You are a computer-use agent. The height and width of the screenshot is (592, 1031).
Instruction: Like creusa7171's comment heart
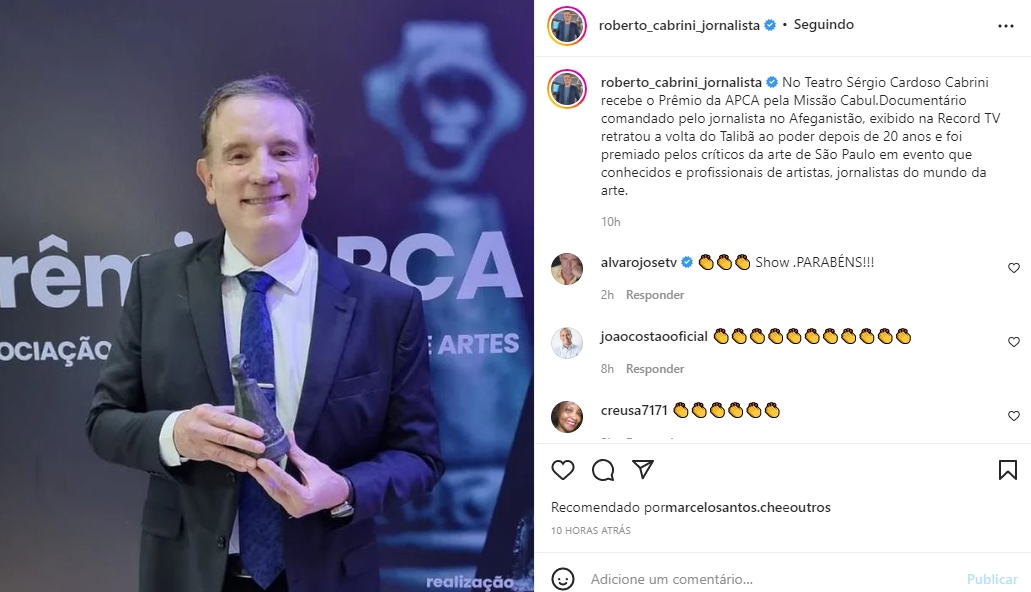click(x=1013, y=416)
